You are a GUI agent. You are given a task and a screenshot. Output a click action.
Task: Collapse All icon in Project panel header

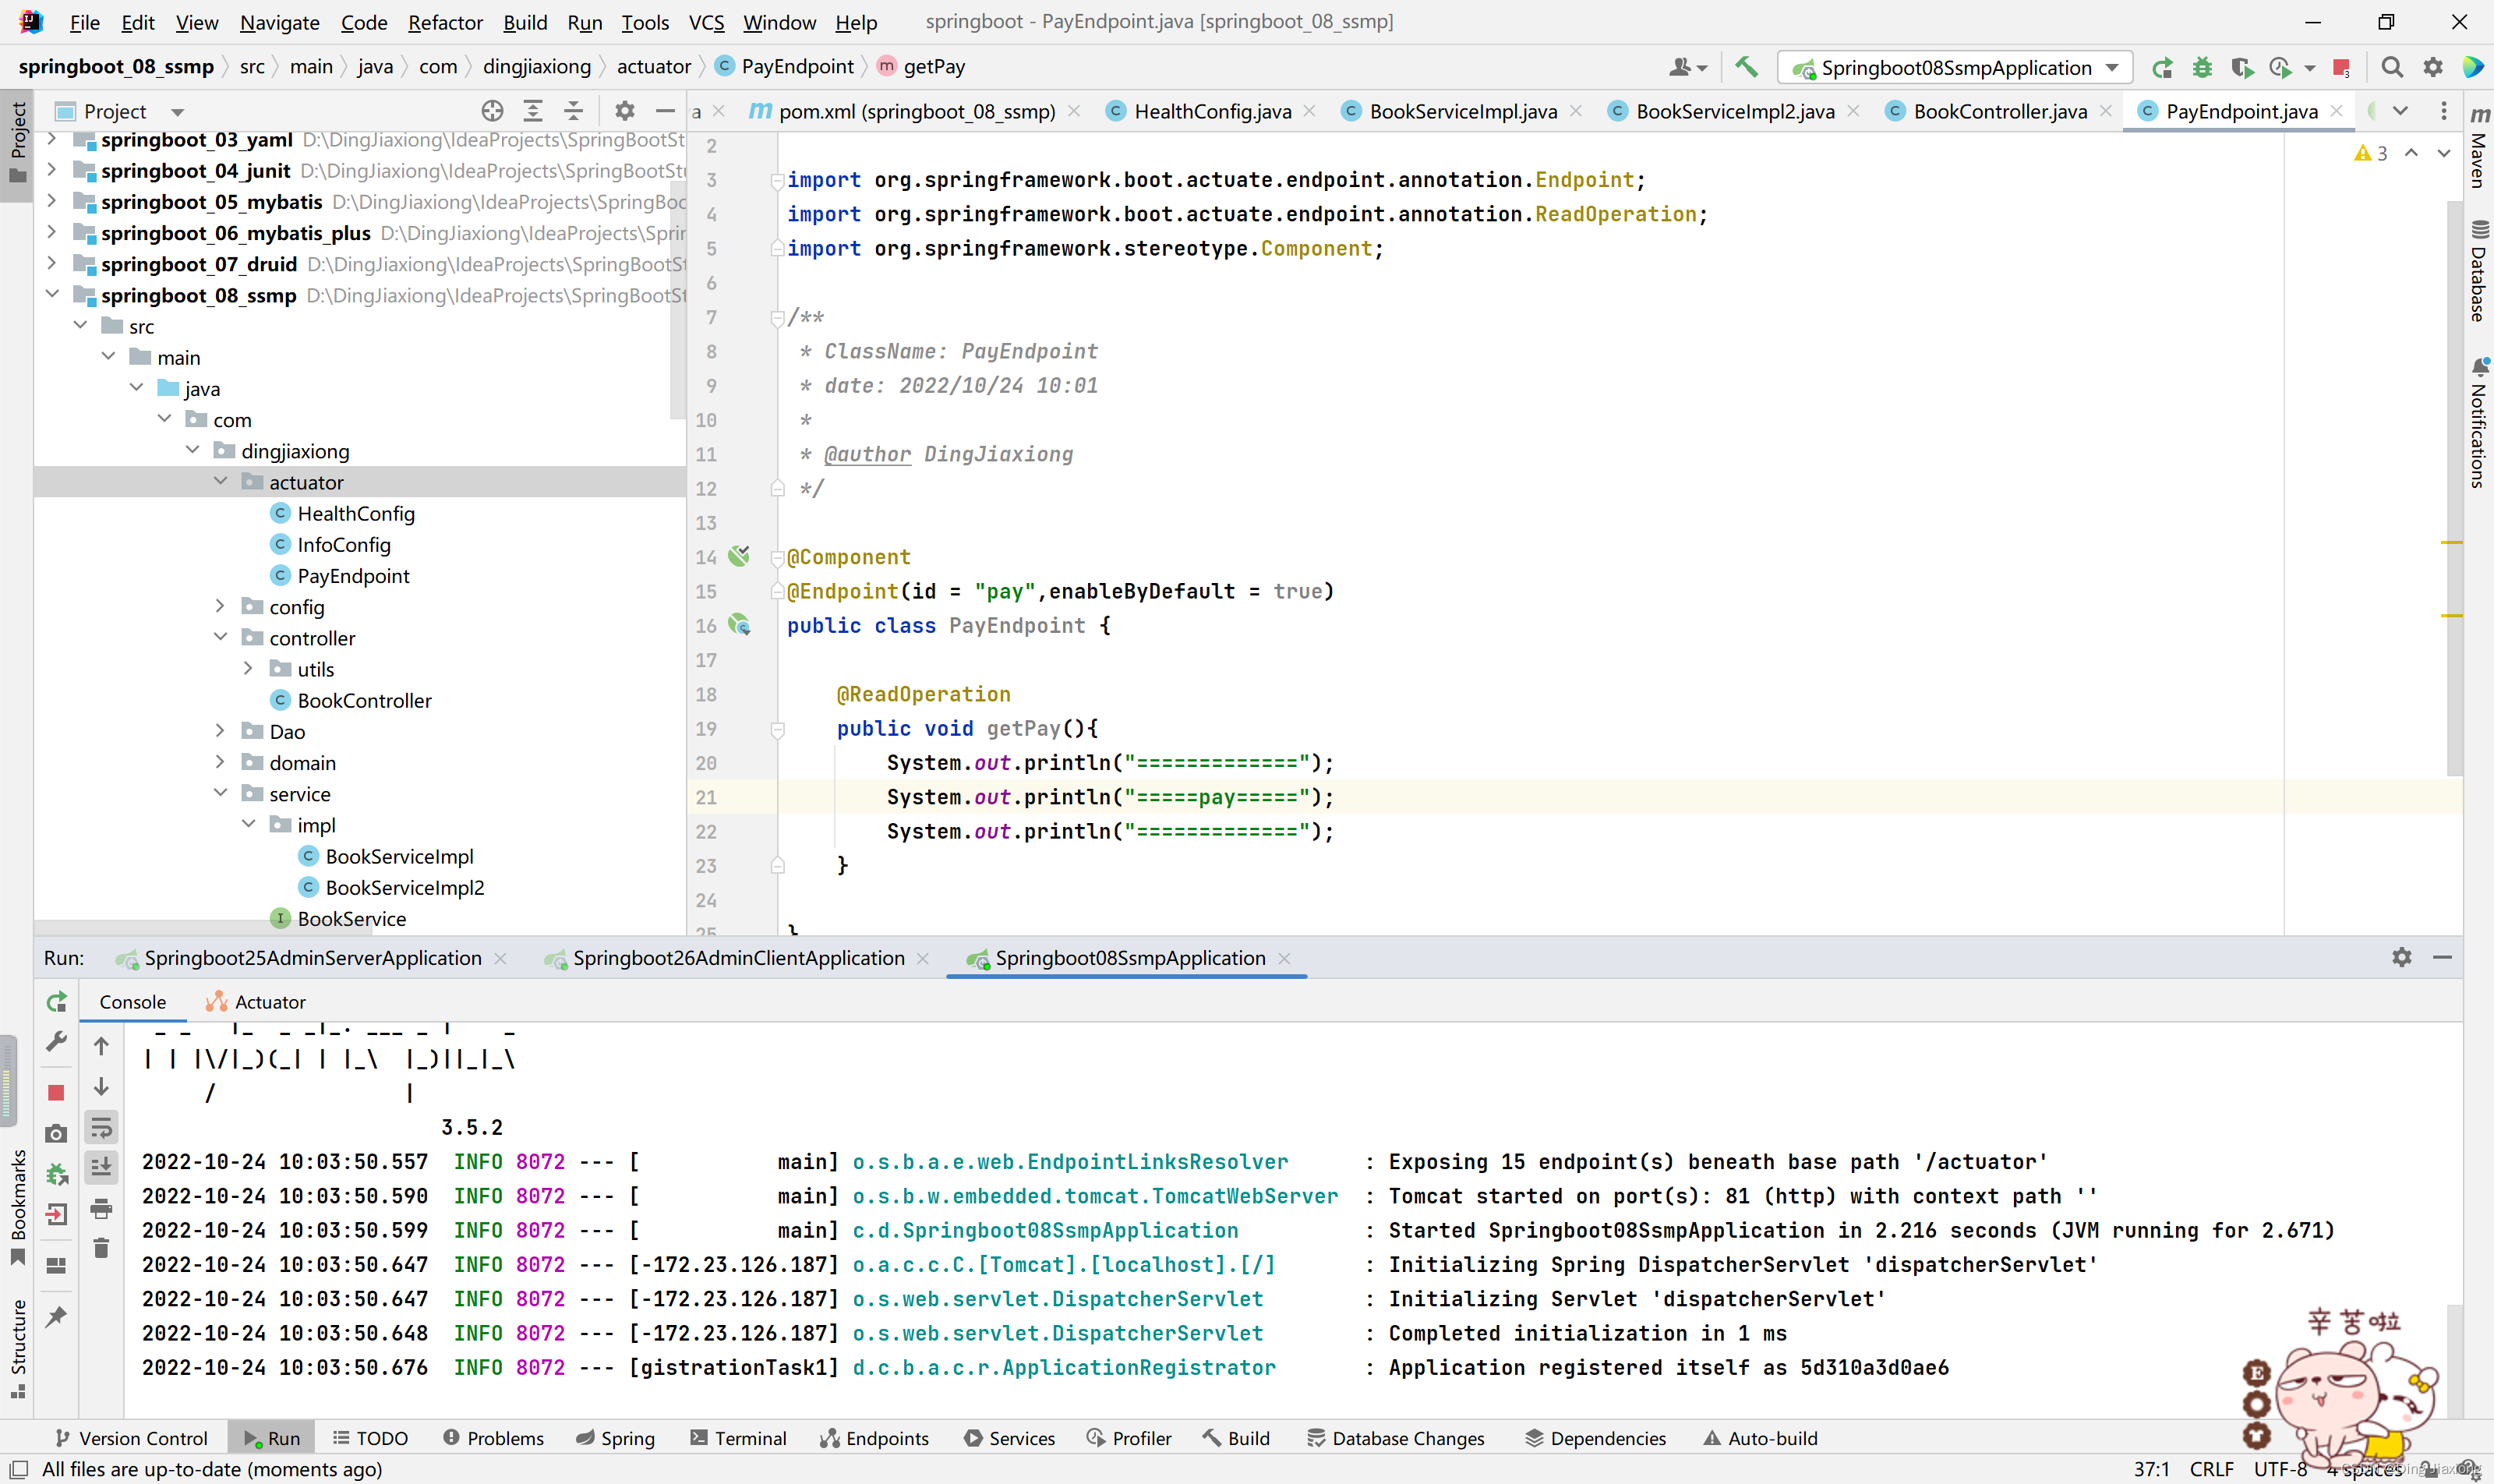[x=574, y=111]
